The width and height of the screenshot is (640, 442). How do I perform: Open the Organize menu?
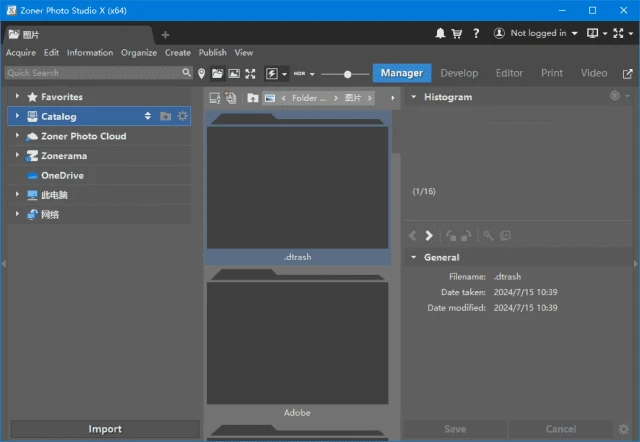pyautogui.click(x=139, y=53)
